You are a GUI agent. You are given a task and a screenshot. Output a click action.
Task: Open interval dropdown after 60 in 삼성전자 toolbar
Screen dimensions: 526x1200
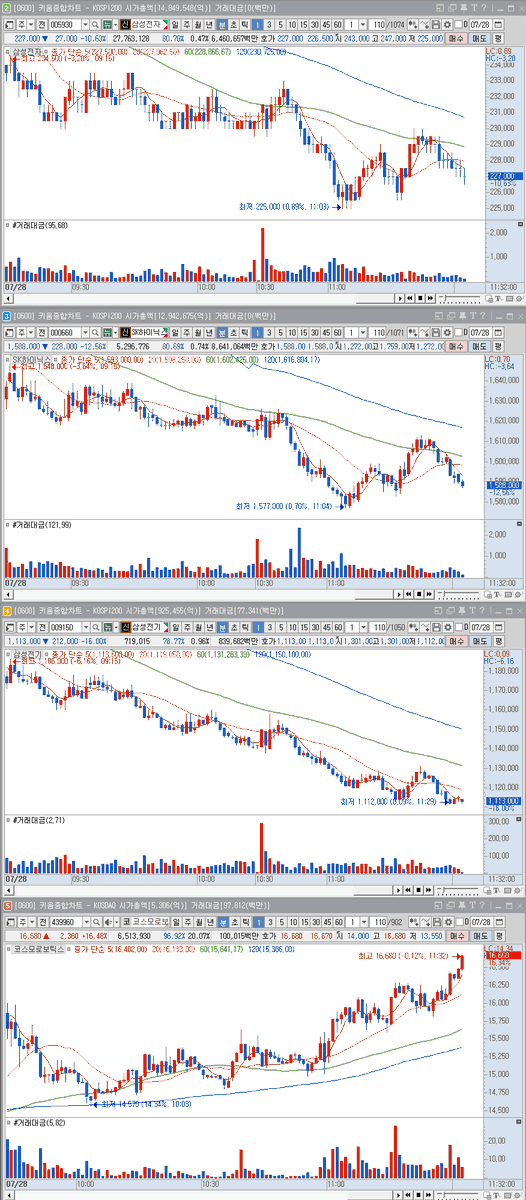coord(363,23)
